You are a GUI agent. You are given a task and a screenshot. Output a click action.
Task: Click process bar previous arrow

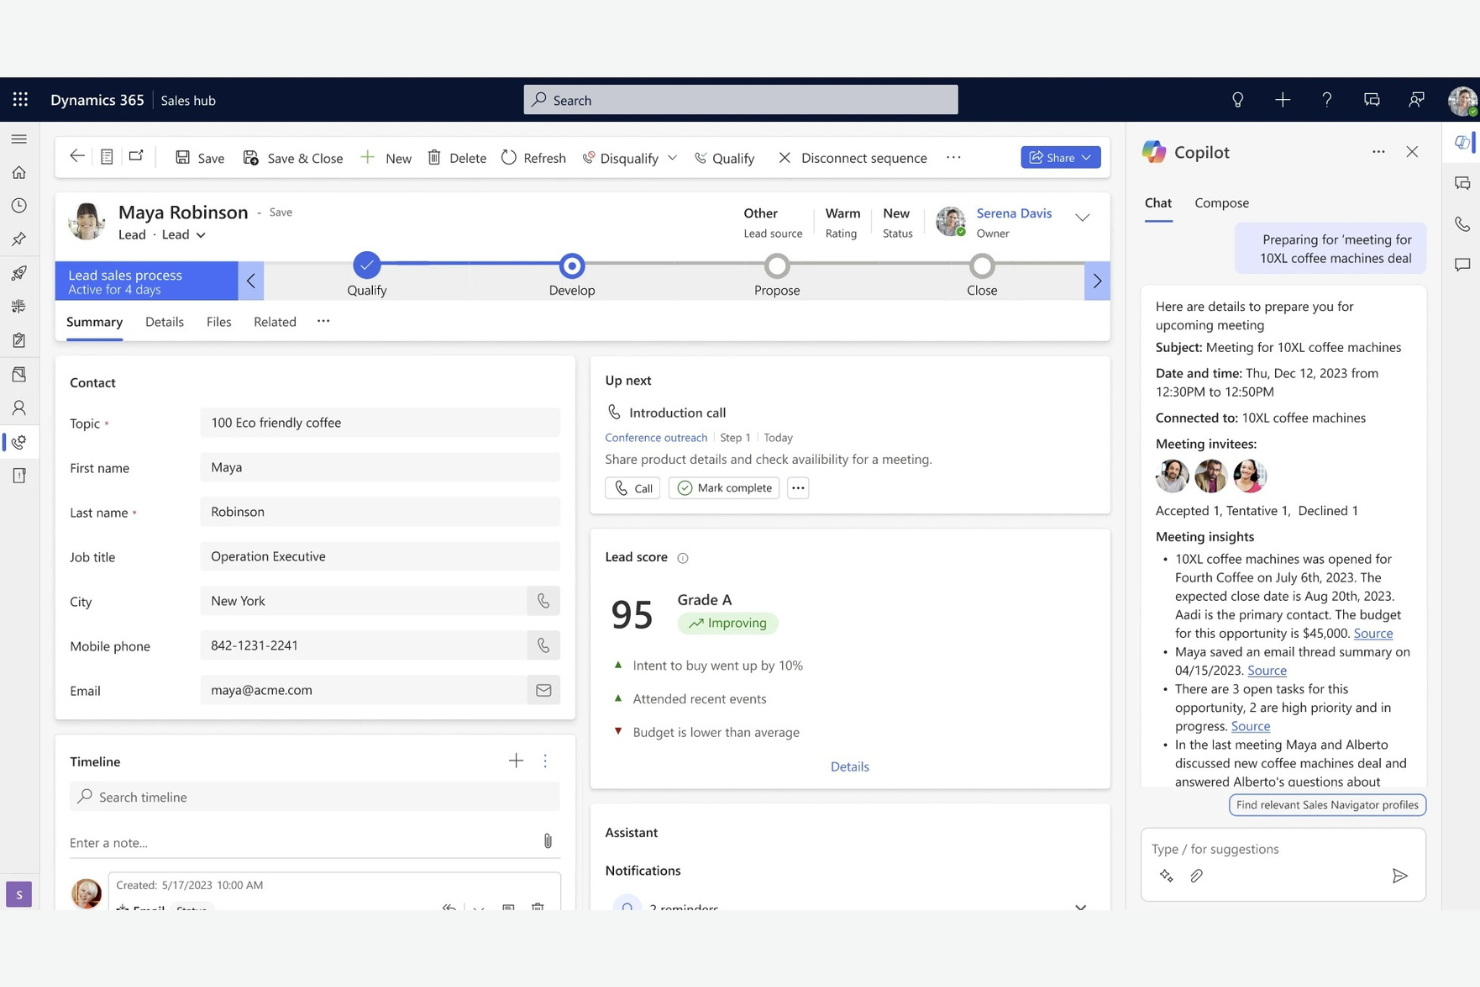click(251, 281)
